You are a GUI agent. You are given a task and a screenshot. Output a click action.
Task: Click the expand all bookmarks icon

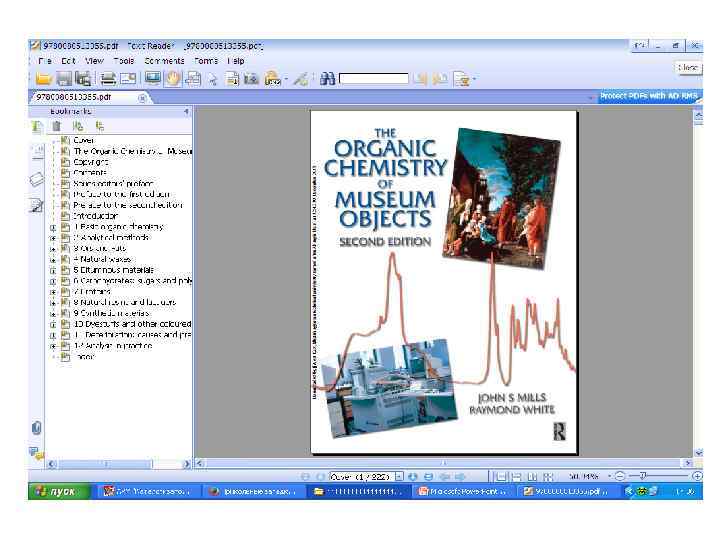click(78, 126)
